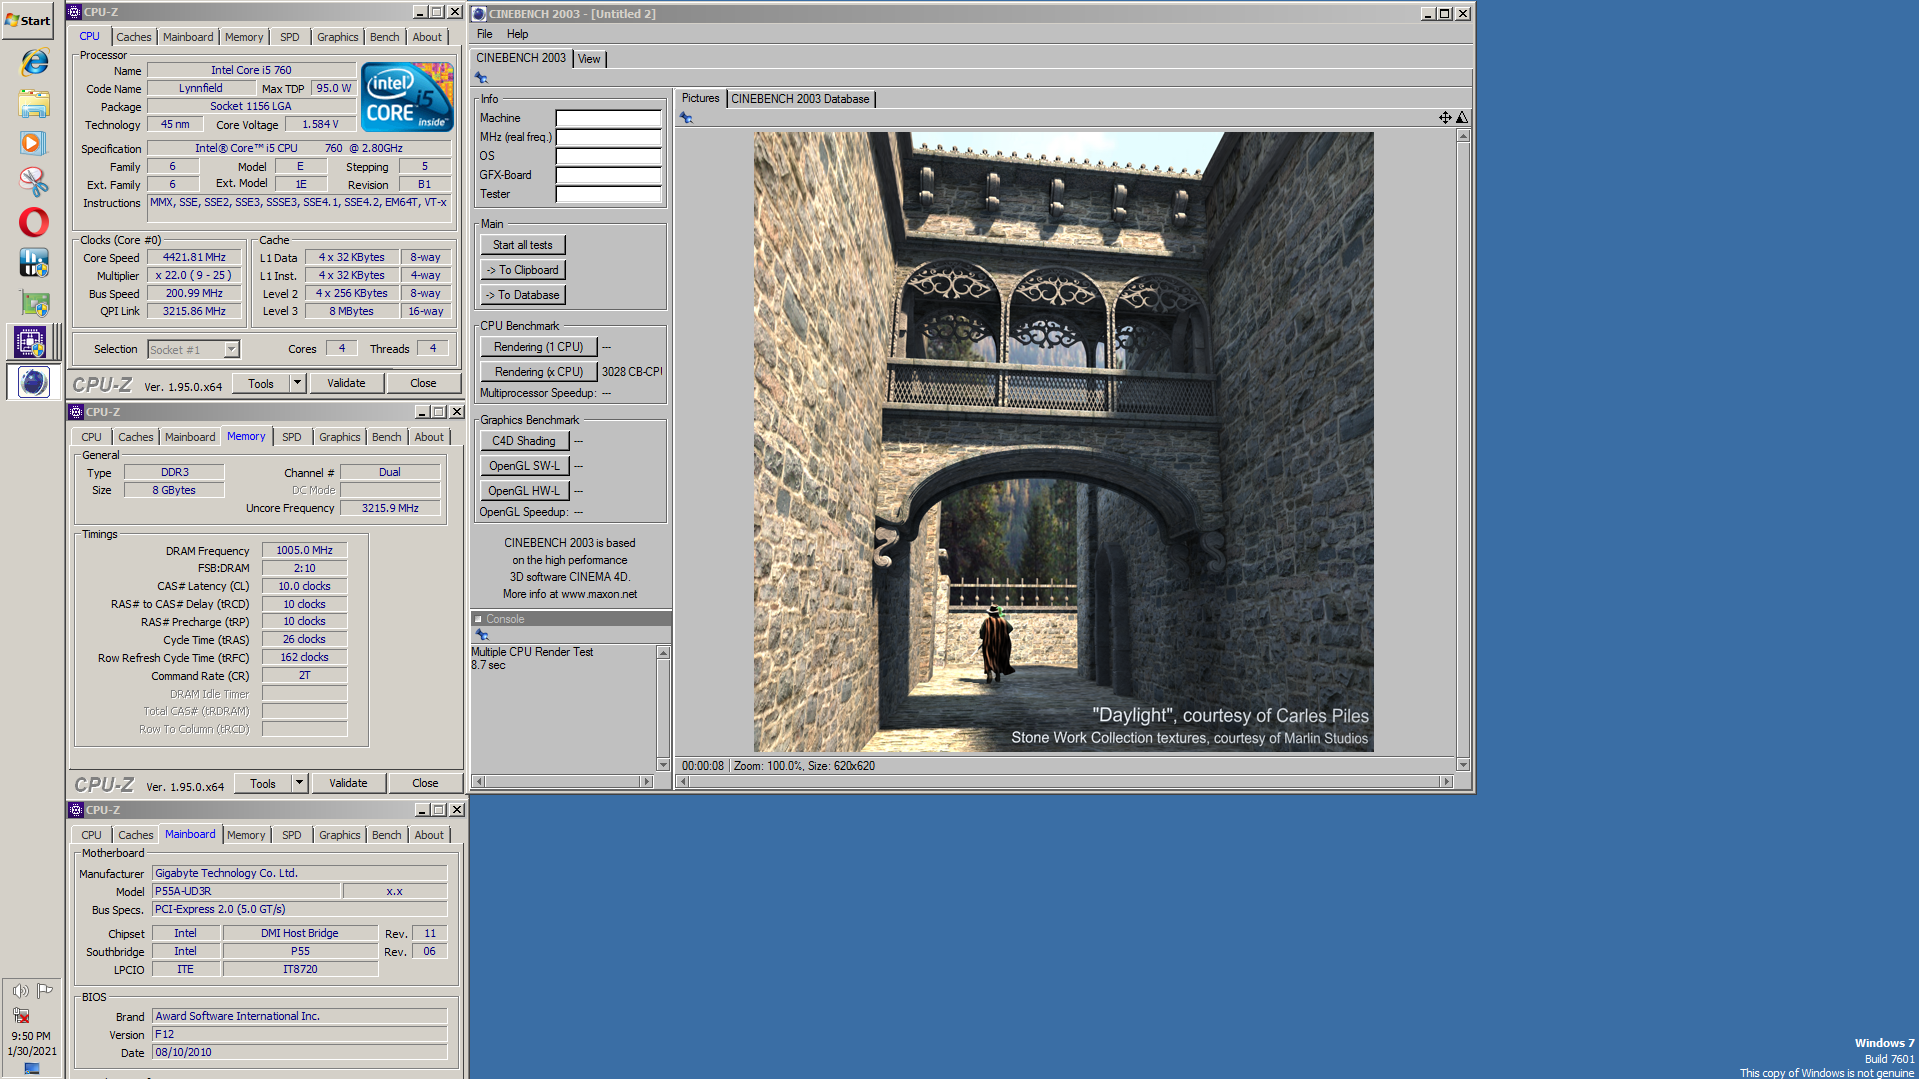Click the Intel Core i5 logo
Image resolution: width=1919 pixels, height=1079 pixels.
tap(407, 97)
